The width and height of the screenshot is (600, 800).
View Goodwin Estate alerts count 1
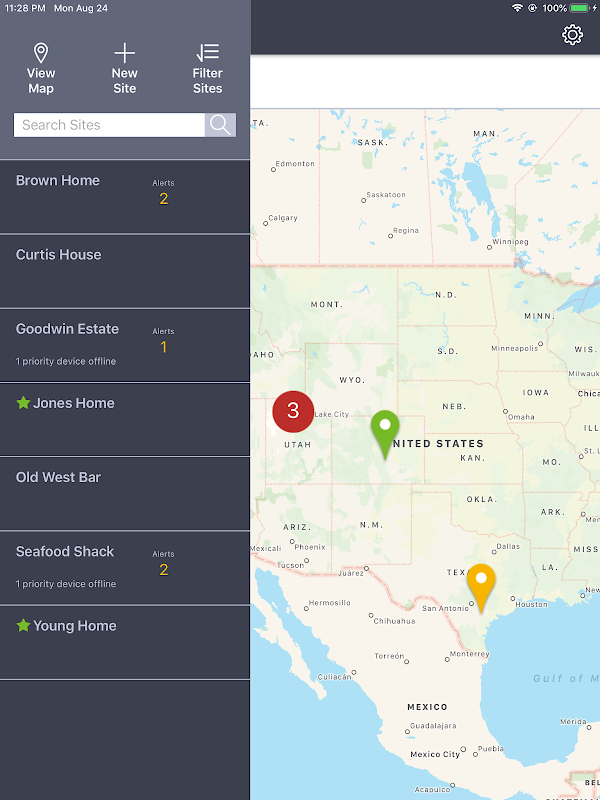[163, 347]
